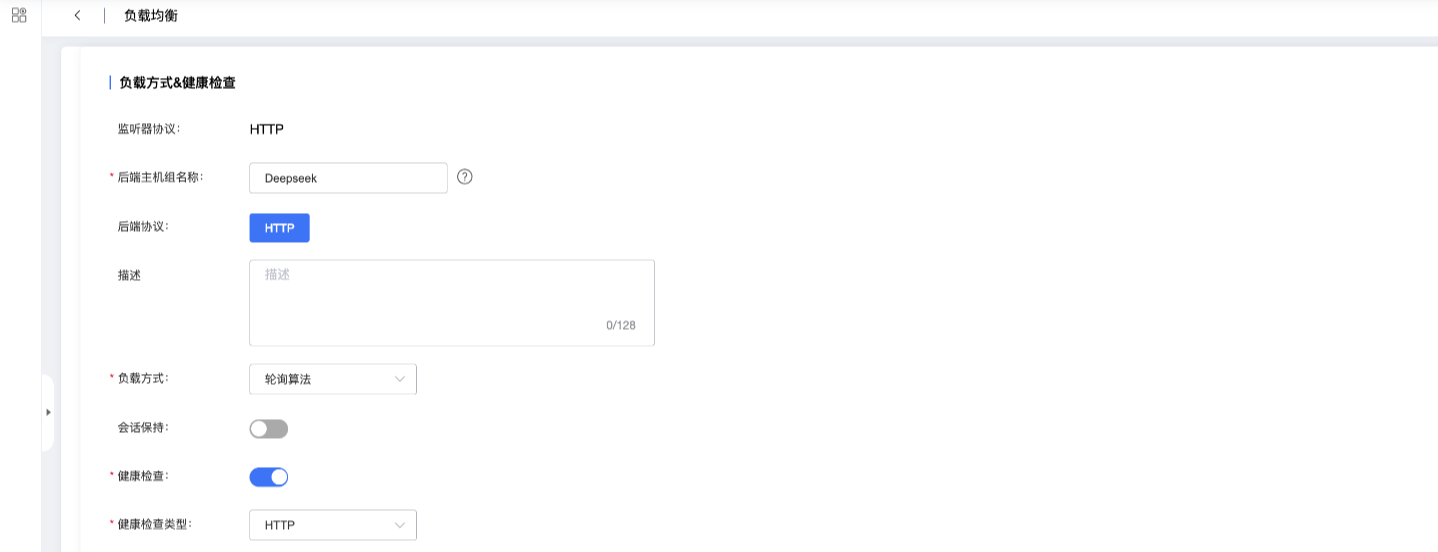Click the 负载方式&健康检查 section heading
Viewport: 1438px width, 552px height.
pos(177,83)
